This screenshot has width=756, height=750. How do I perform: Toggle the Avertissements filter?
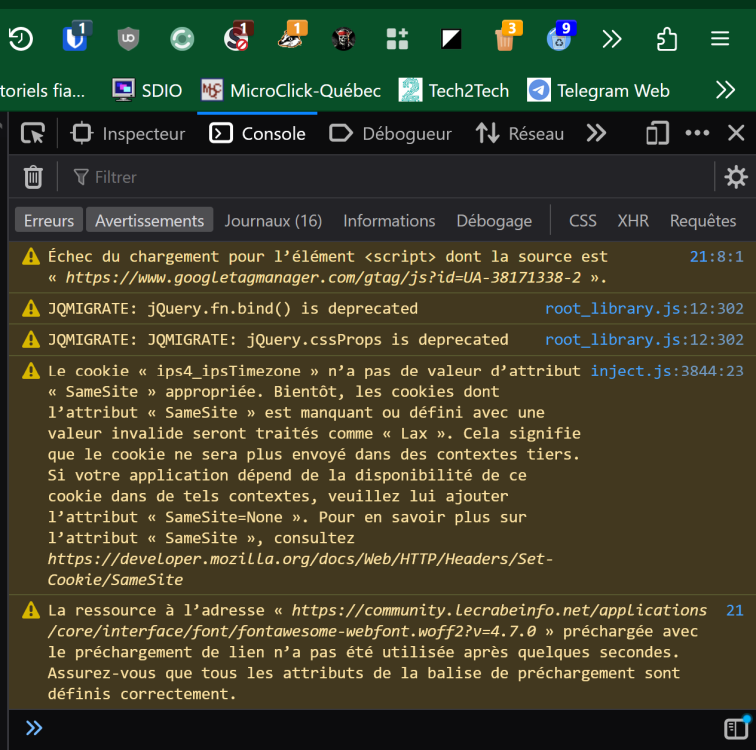coord(149,220)
